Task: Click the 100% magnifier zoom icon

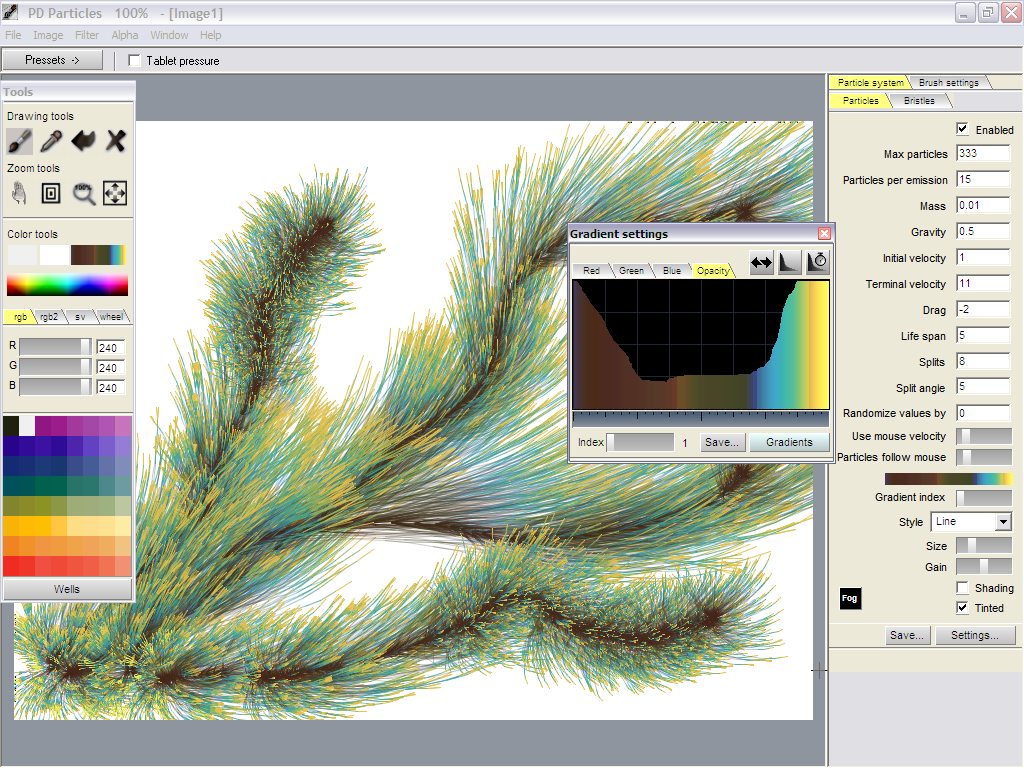Action: point(83,193)
